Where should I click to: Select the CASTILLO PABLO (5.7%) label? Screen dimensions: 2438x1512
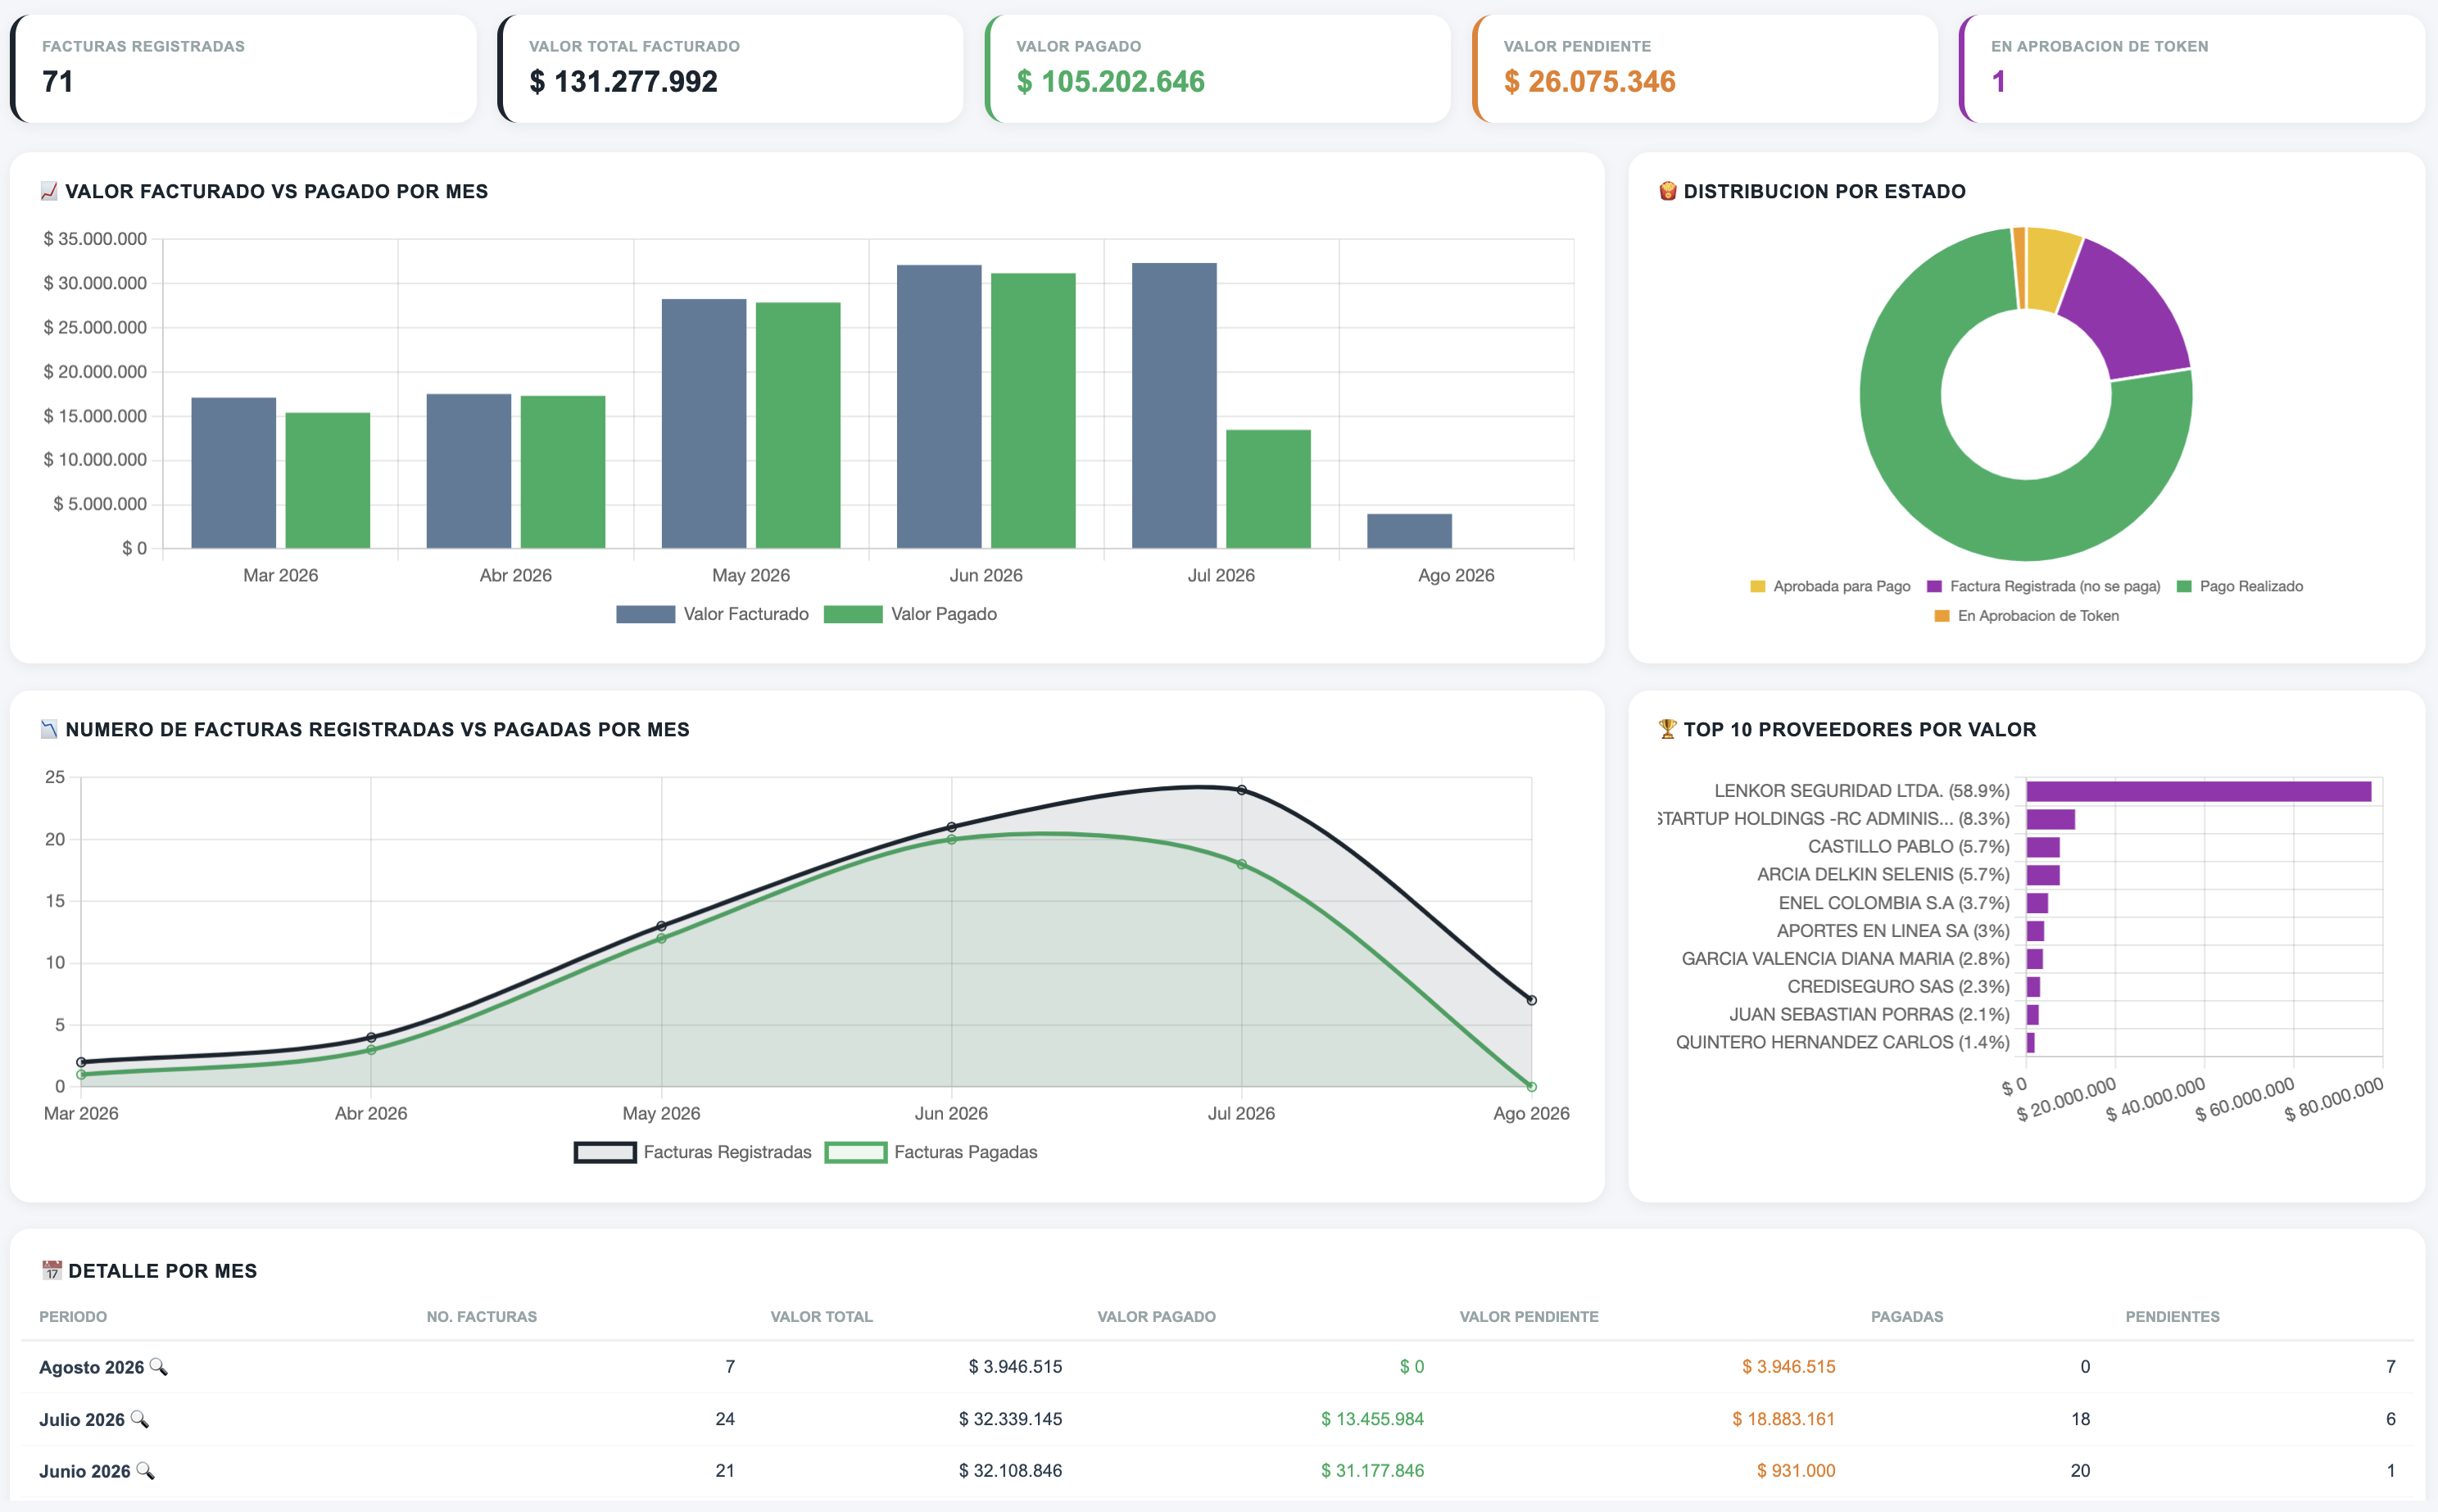1908,847
